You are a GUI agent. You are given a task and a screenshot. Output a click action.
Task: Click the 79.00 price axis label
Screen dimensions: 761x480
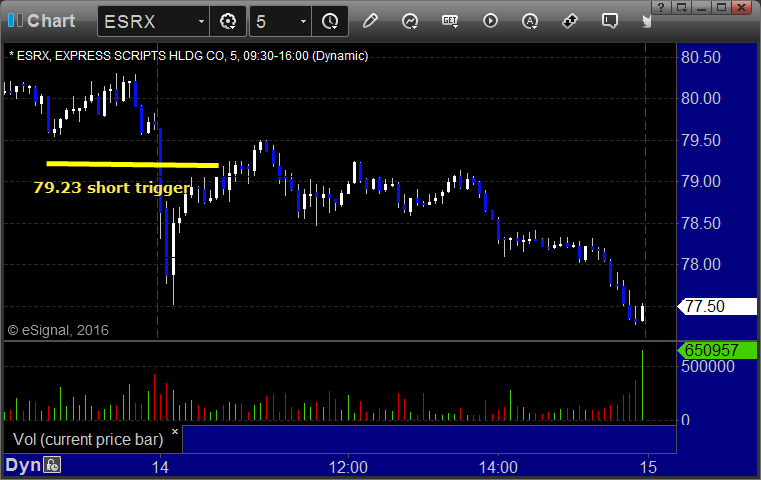(701, 182)
